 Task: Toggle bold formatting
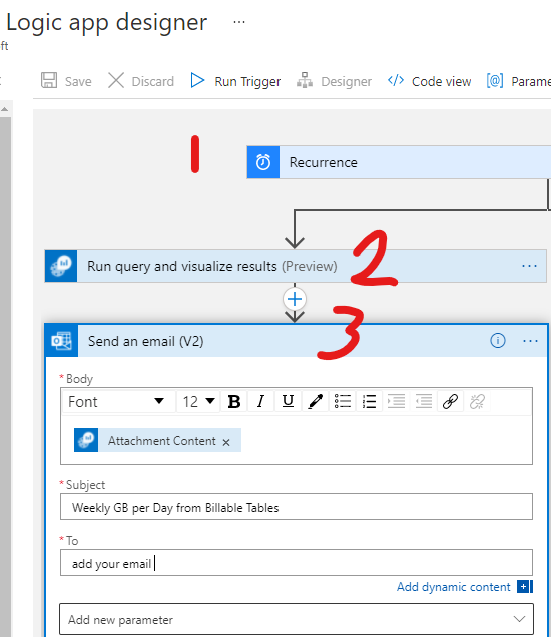tap(234, 401)
